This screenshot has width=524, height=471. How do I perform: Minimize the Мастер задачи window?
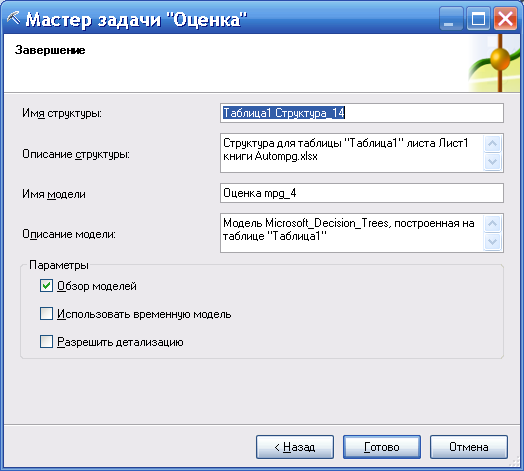451,18
